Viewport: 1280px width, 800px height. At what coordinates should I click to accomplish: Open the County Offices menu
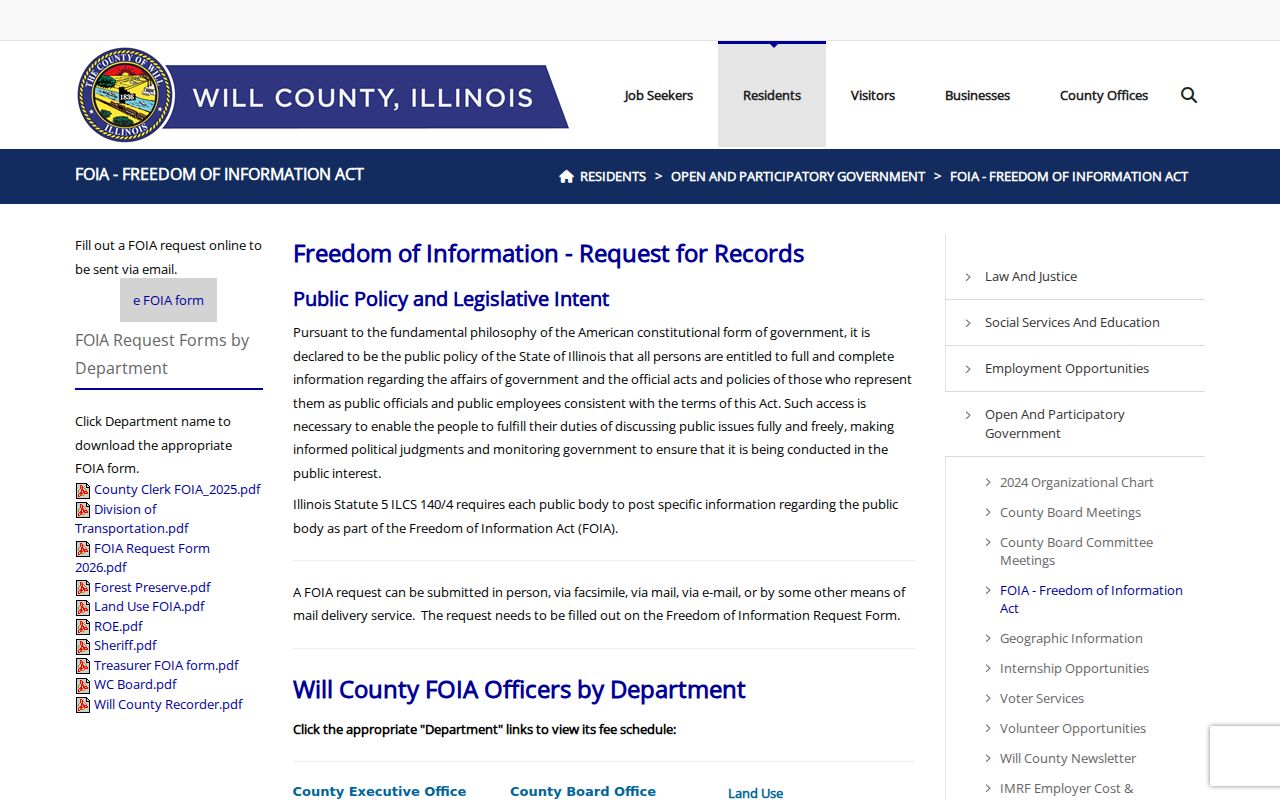point(1104,95)
